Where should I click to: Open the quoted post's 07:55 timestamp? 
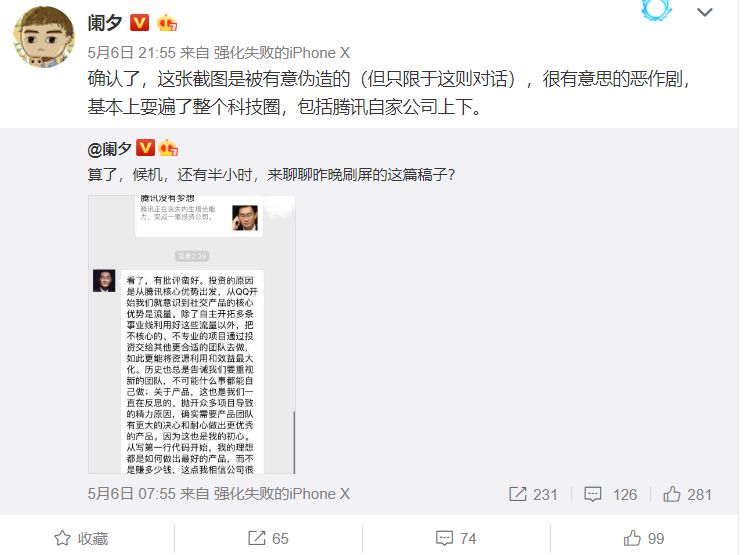pyautogui.click(x=132, y=494)
